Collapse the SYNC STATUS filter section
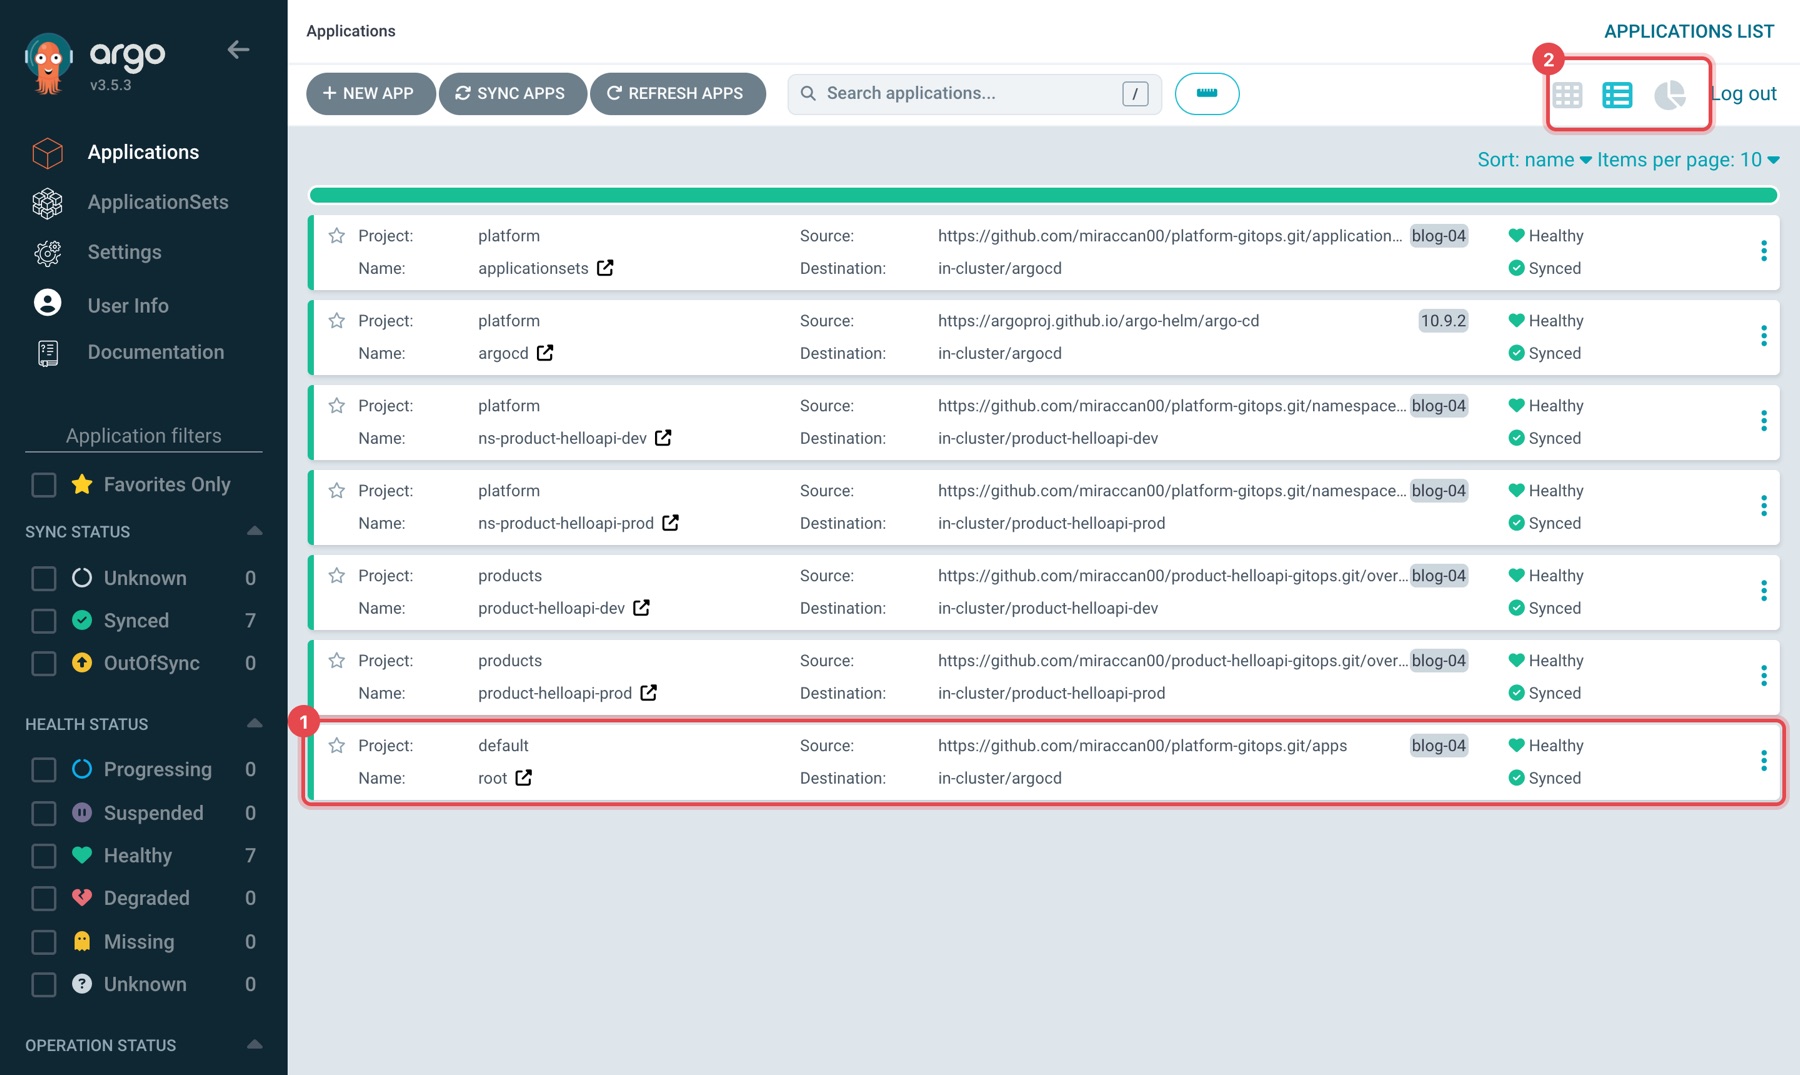 254,531
